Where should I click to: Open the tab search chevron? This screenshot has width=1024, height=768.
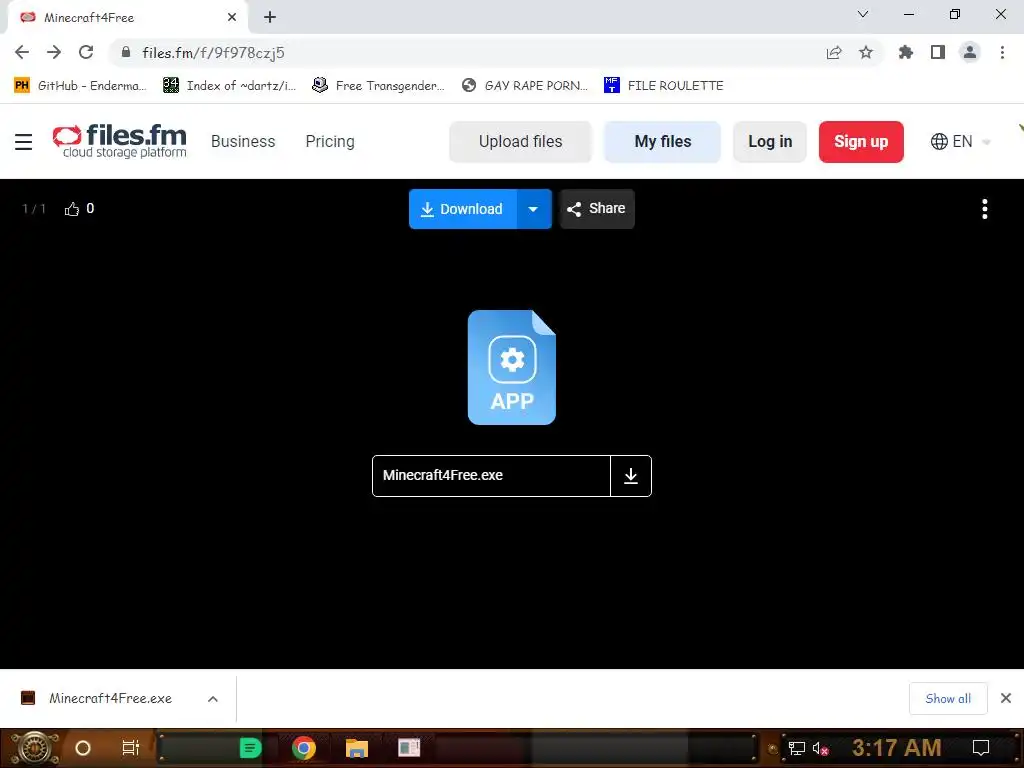863,14
